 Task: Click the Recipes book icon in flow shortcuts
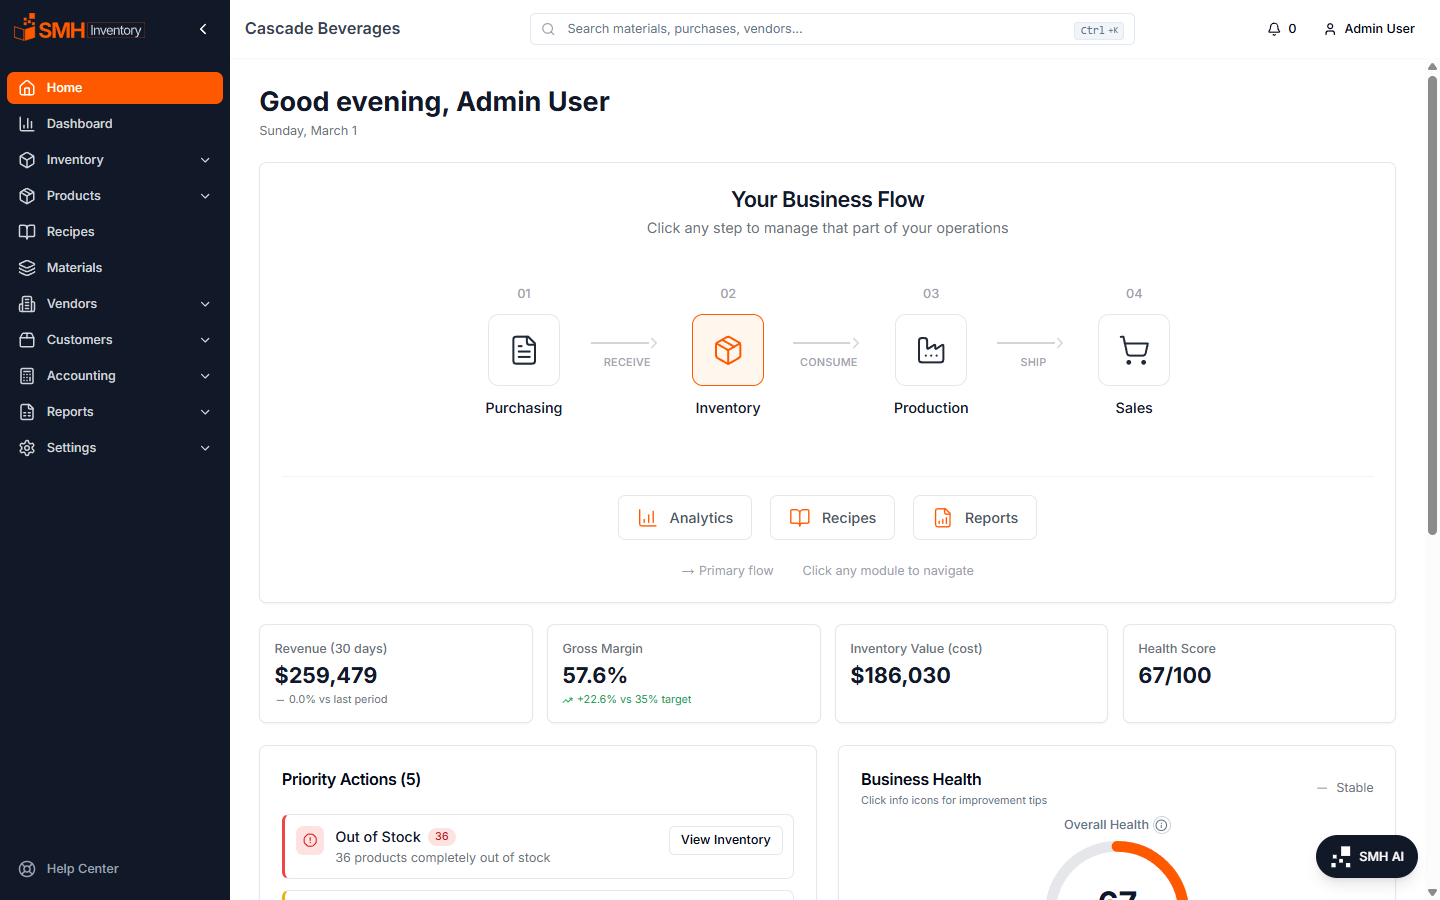[799, 518]
